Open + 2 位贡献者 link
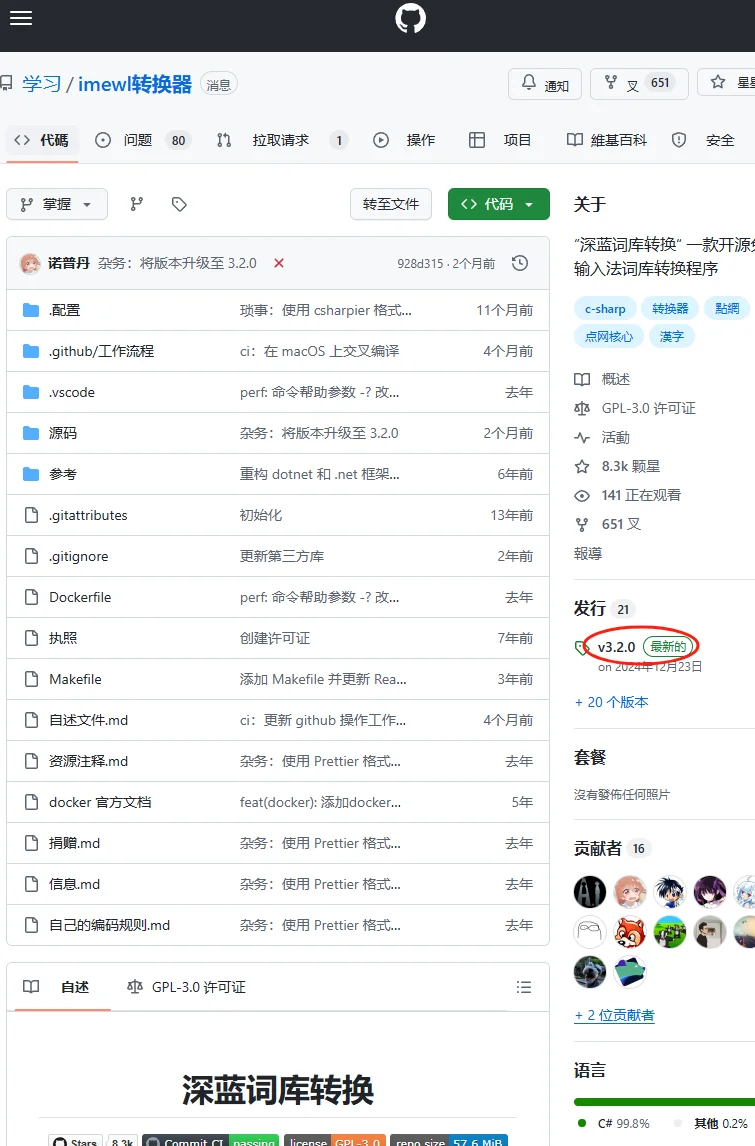Screen dimensions: 755x1146 point(615,1014)
